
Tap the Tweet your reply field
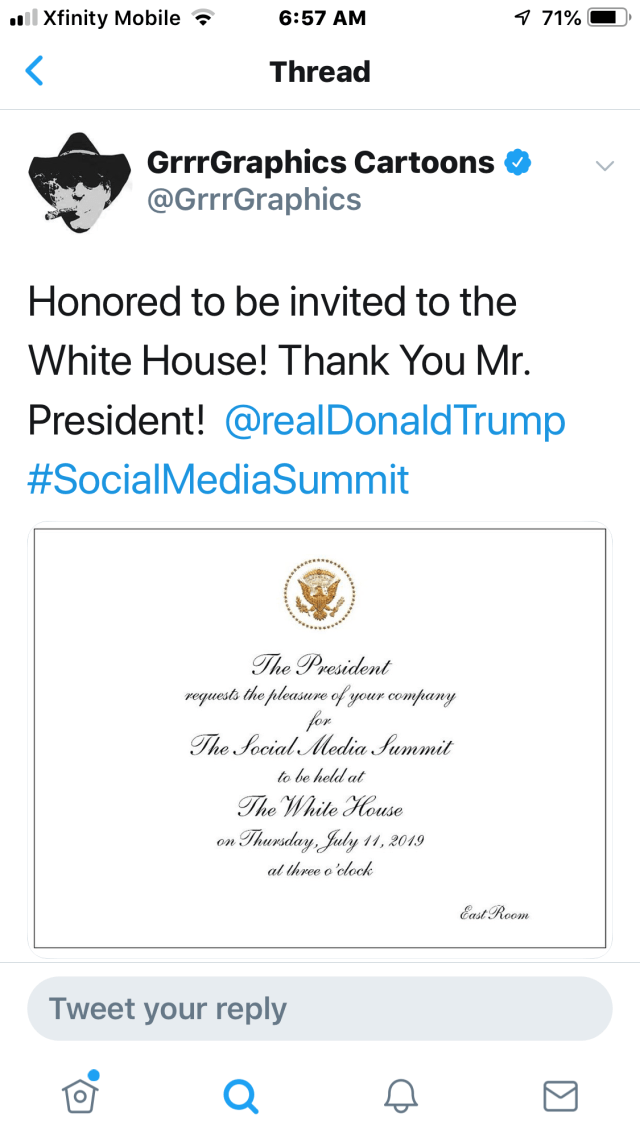(x=319, y=1008)
